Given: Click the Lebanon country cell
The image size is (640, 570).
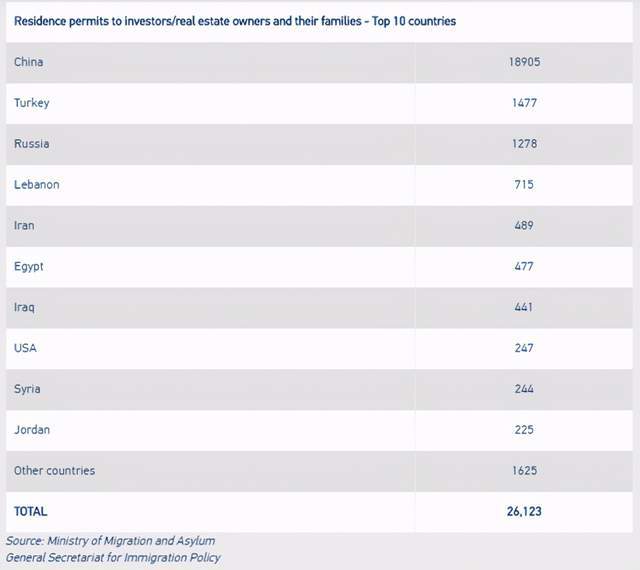Looking at the screenshot, I should coord(37,185).
